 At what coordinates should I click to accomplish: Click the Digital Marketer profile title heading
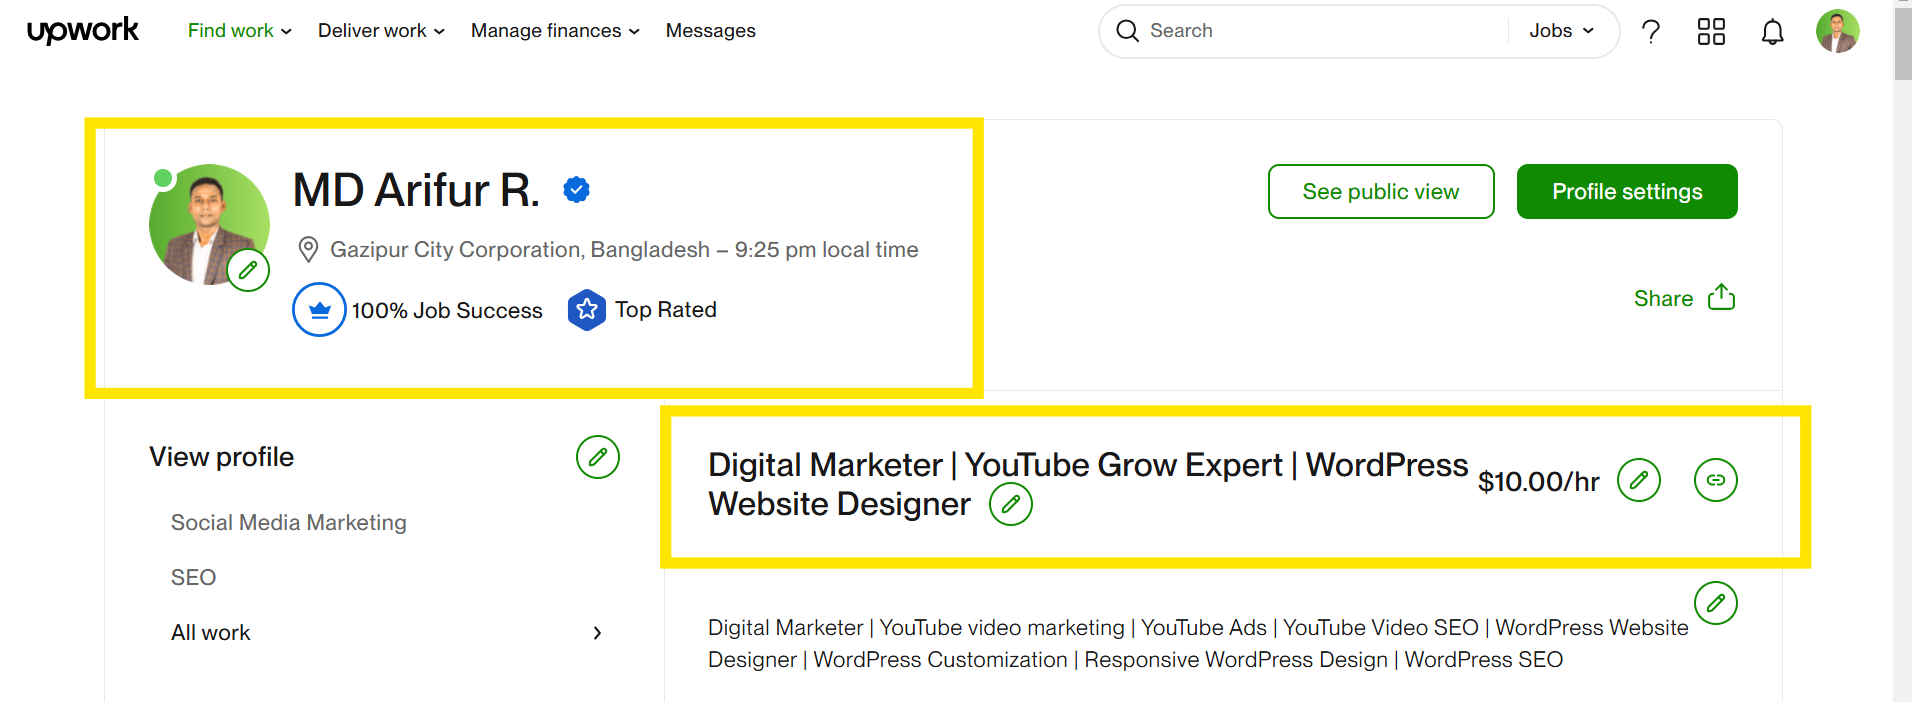pyautogui.click(x=1088, y=484)
